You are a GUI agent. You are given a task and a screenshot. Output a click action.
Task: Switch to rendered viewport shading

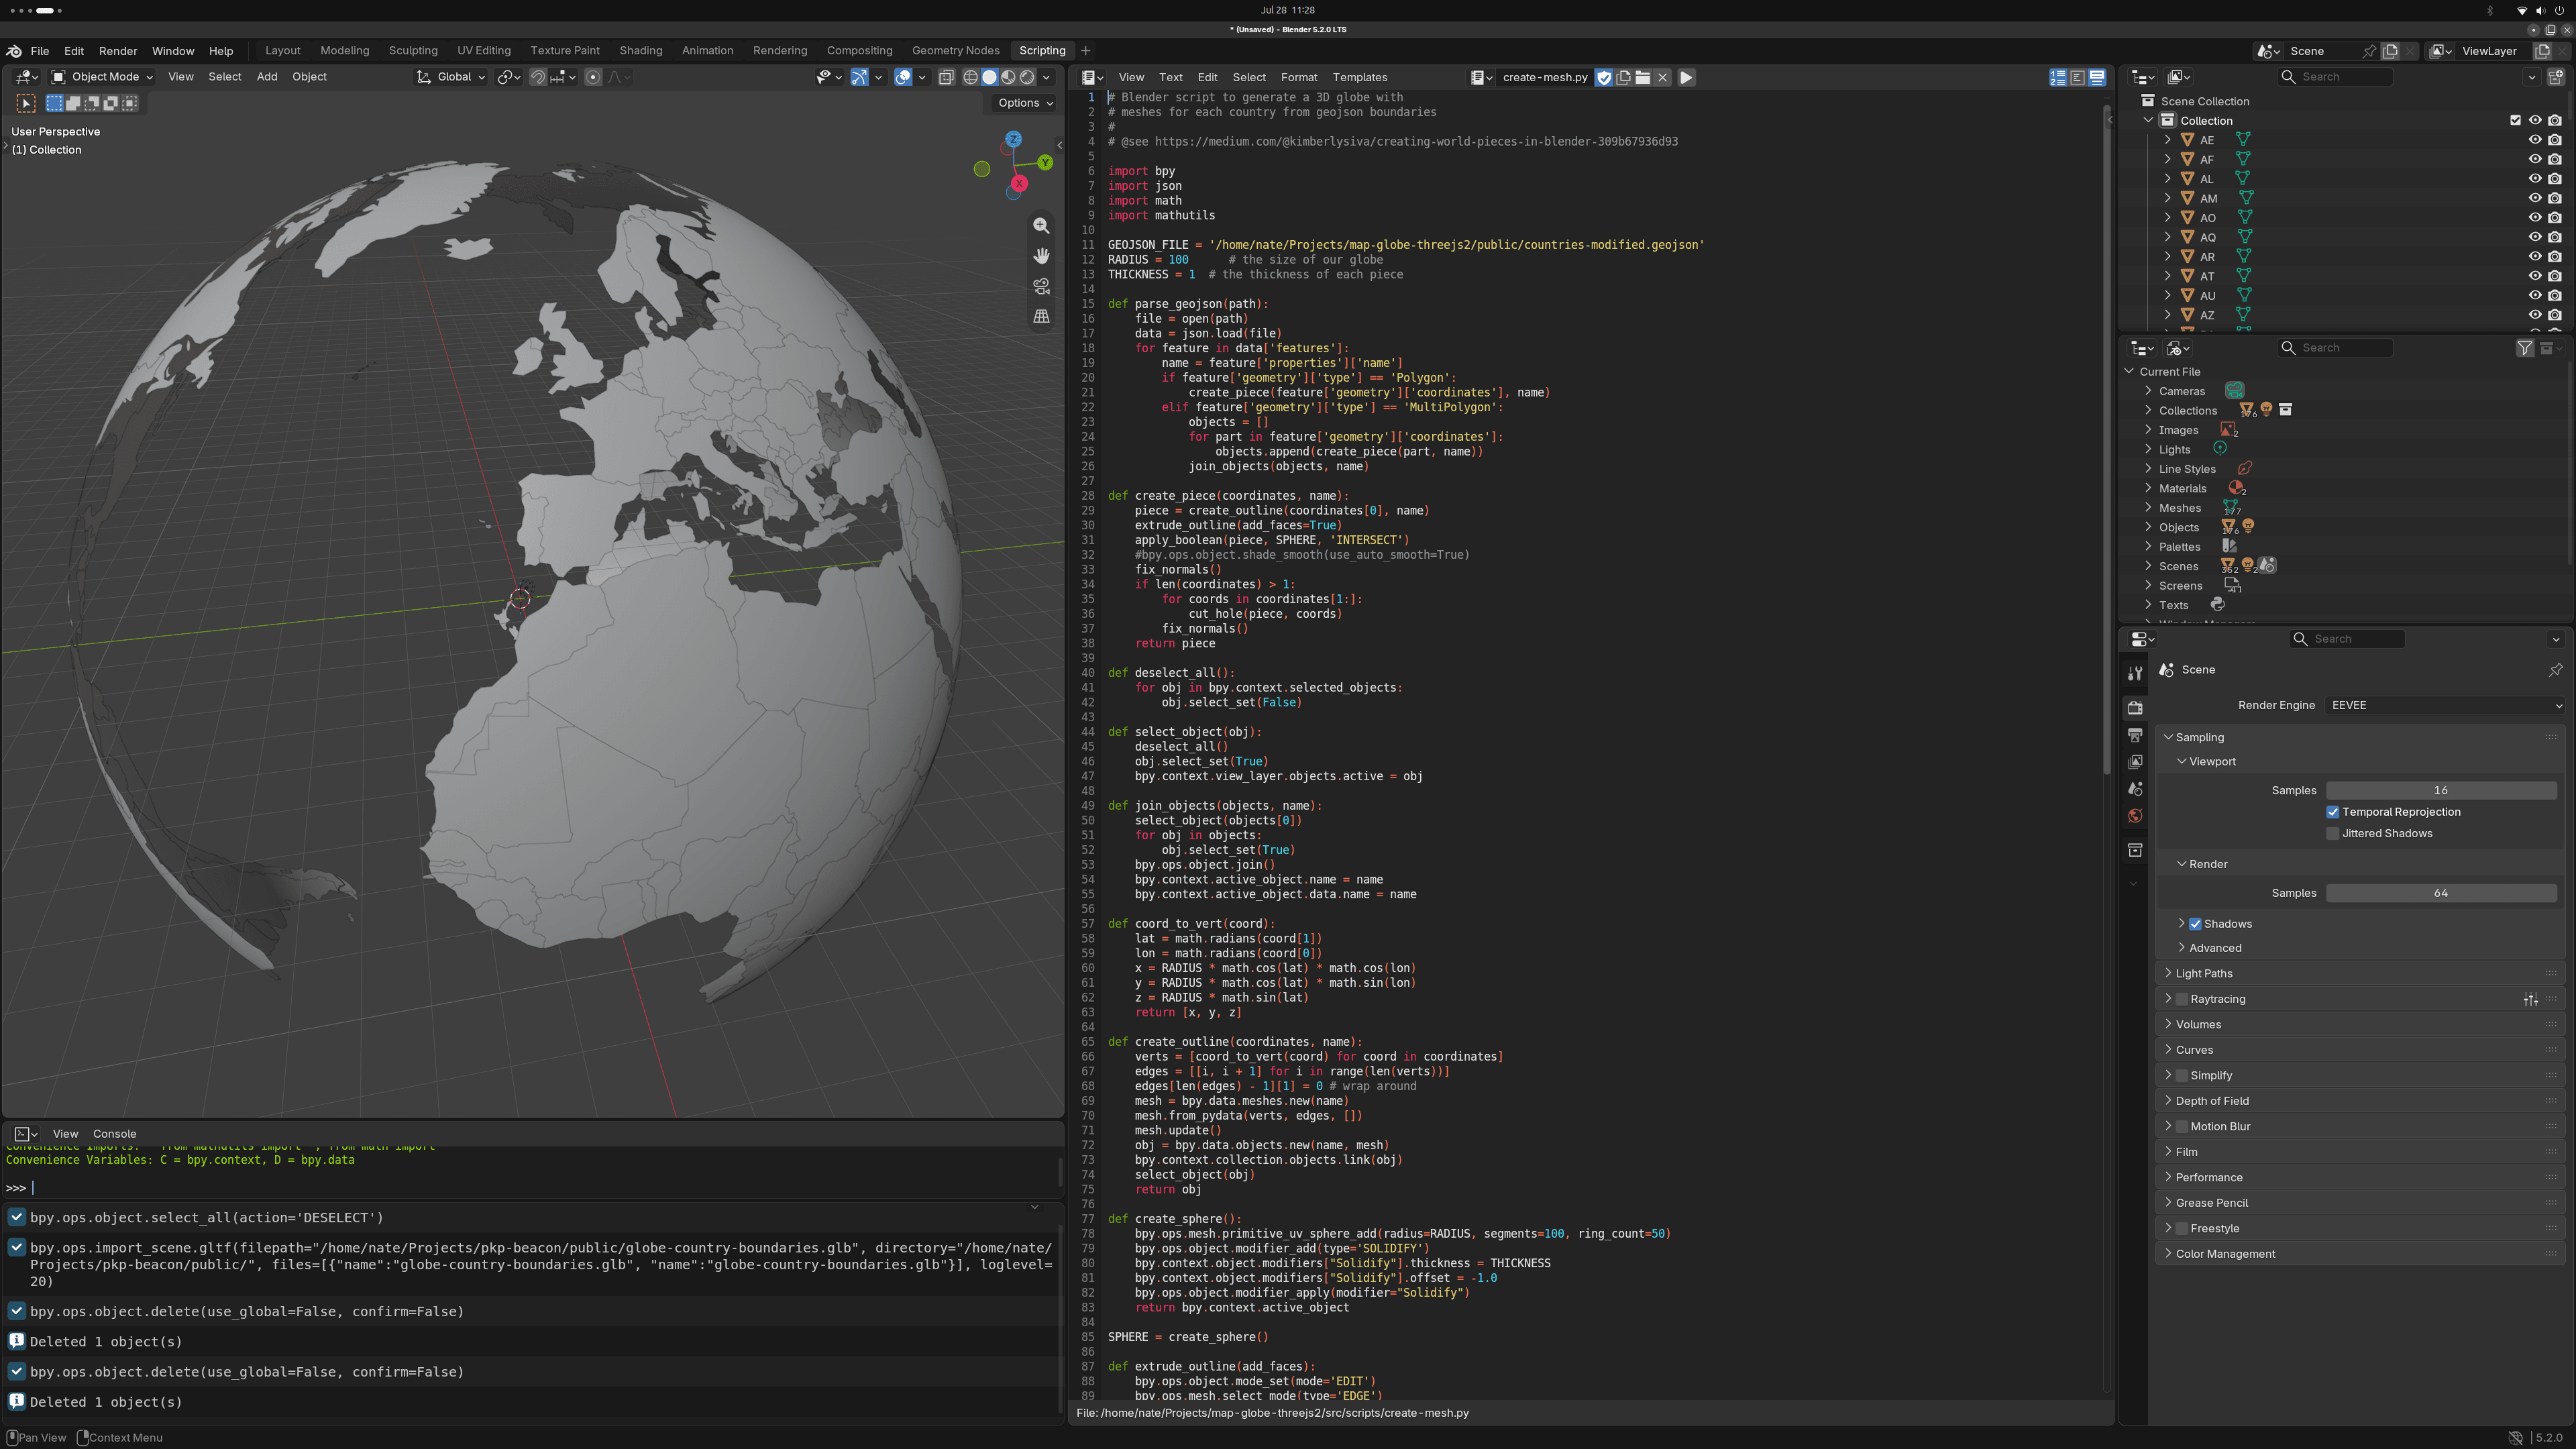pyautogui.click(x=1027, y=77)
